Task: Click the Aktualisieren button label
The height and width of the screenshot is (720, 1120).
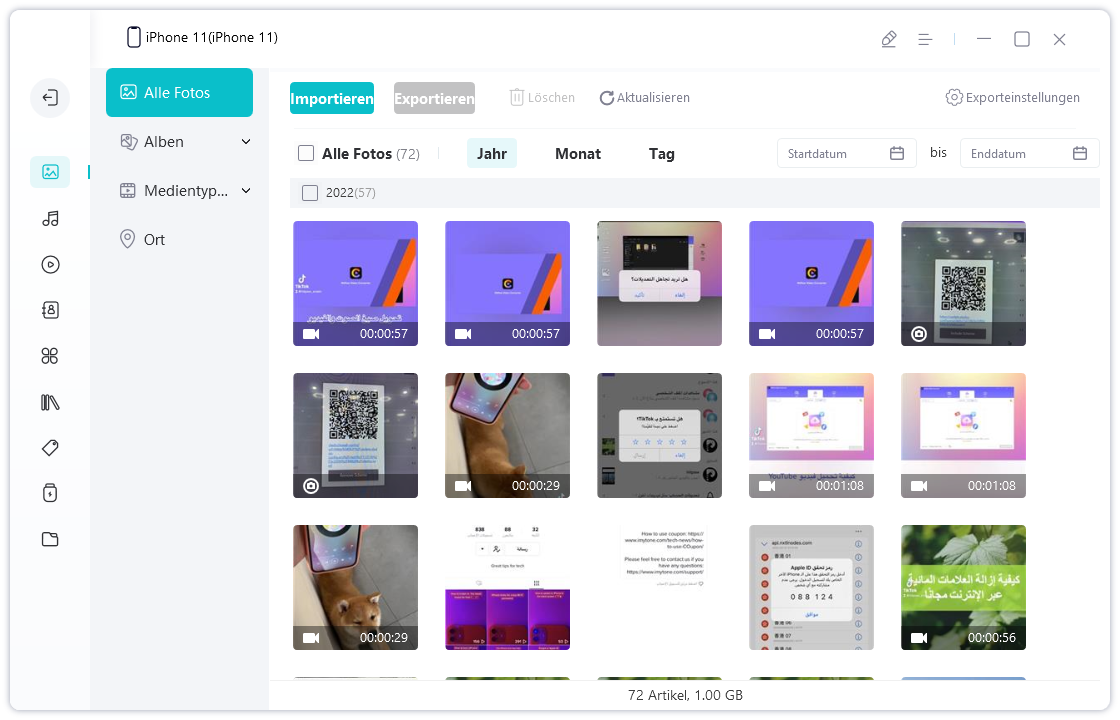Action: pos(654,98)
